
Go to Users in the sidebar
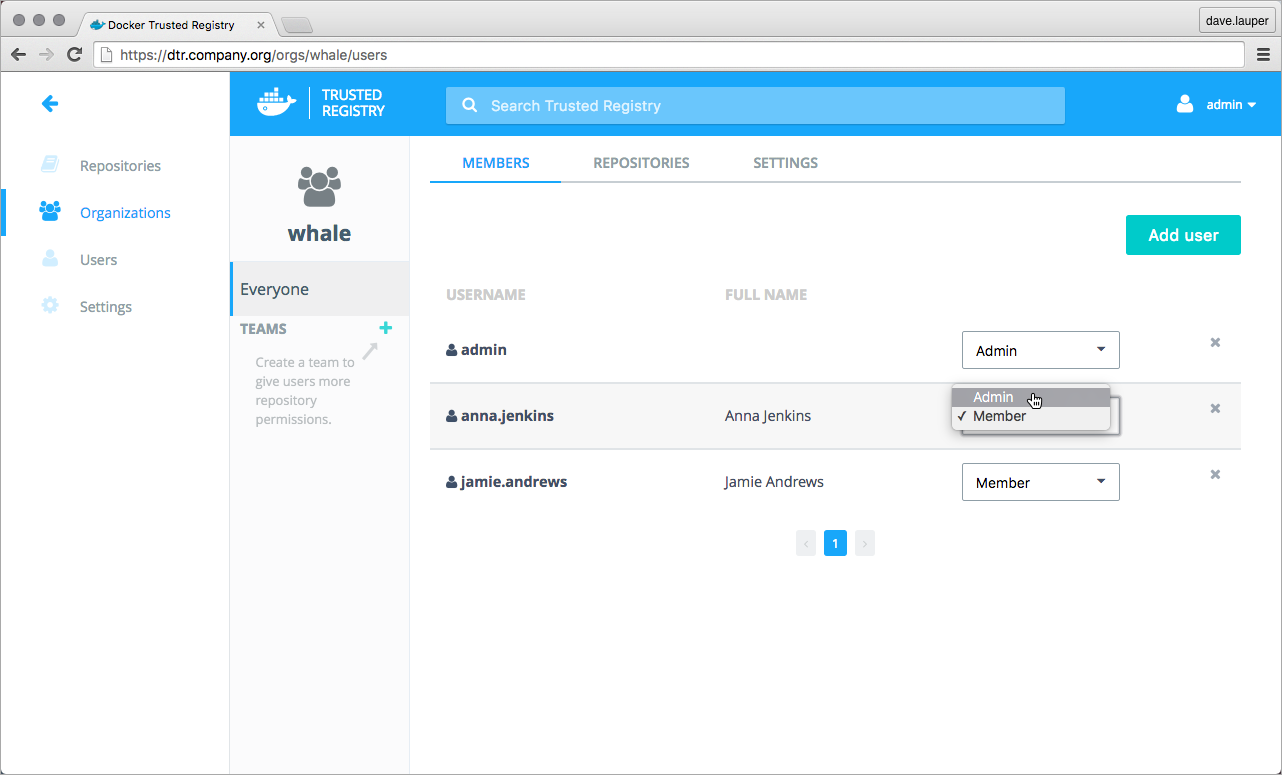[98, 260]
